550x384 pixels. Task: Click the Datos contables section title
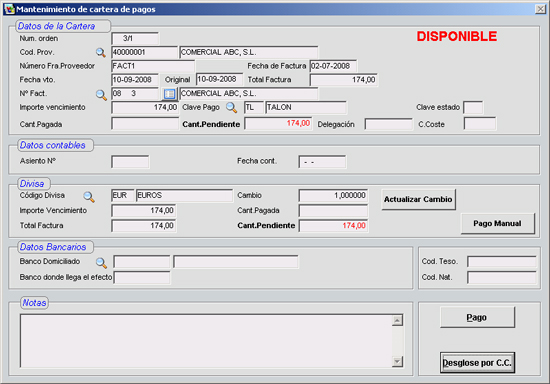coord(53,145)
